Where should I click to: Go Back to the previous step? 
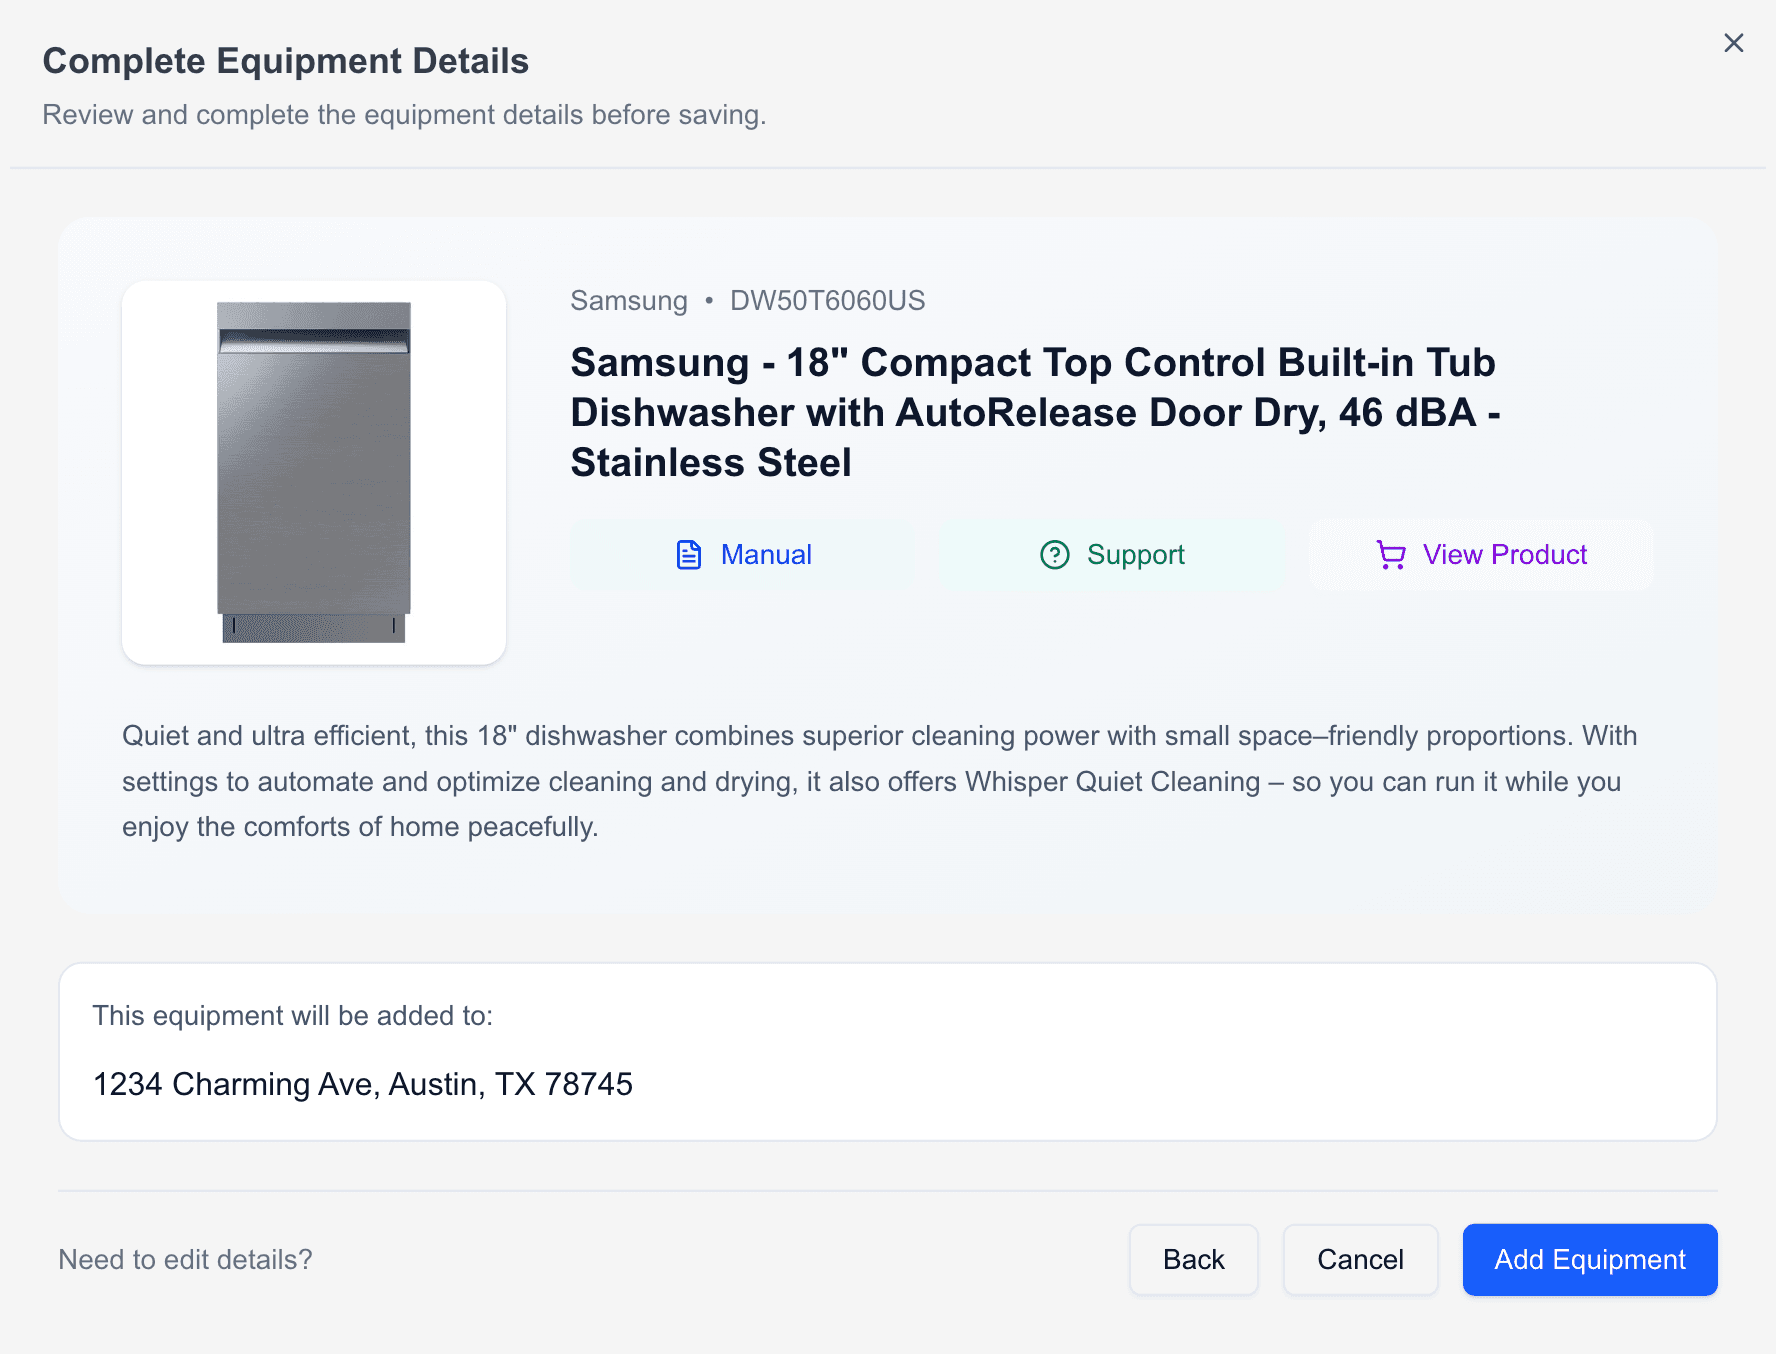tap(1193, 1260)
